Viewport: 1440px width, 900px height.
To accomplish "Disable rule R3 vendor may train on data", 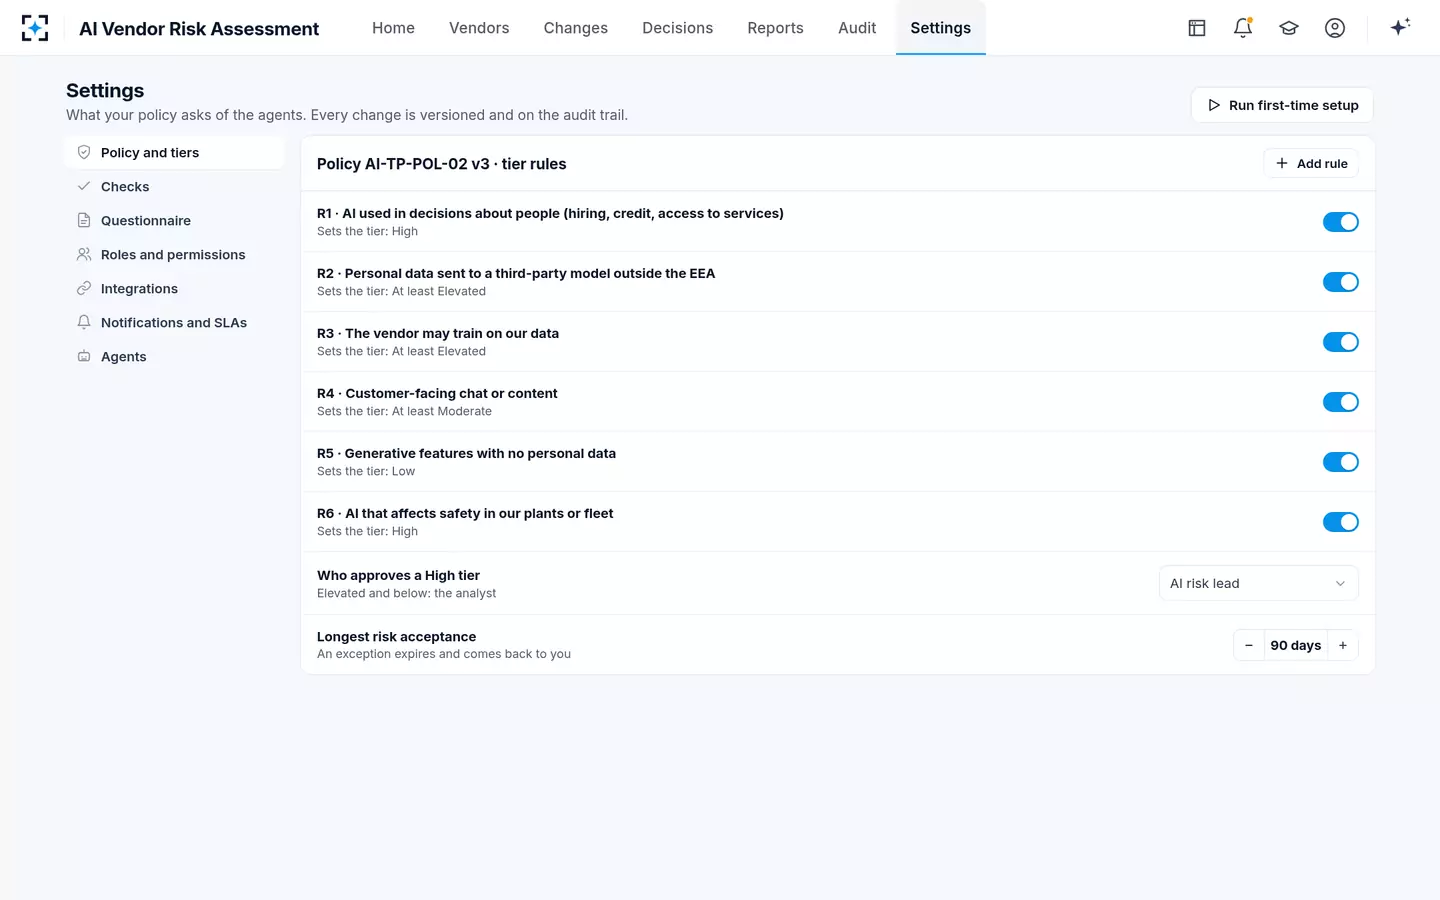I will click(x=1340, y=342).
